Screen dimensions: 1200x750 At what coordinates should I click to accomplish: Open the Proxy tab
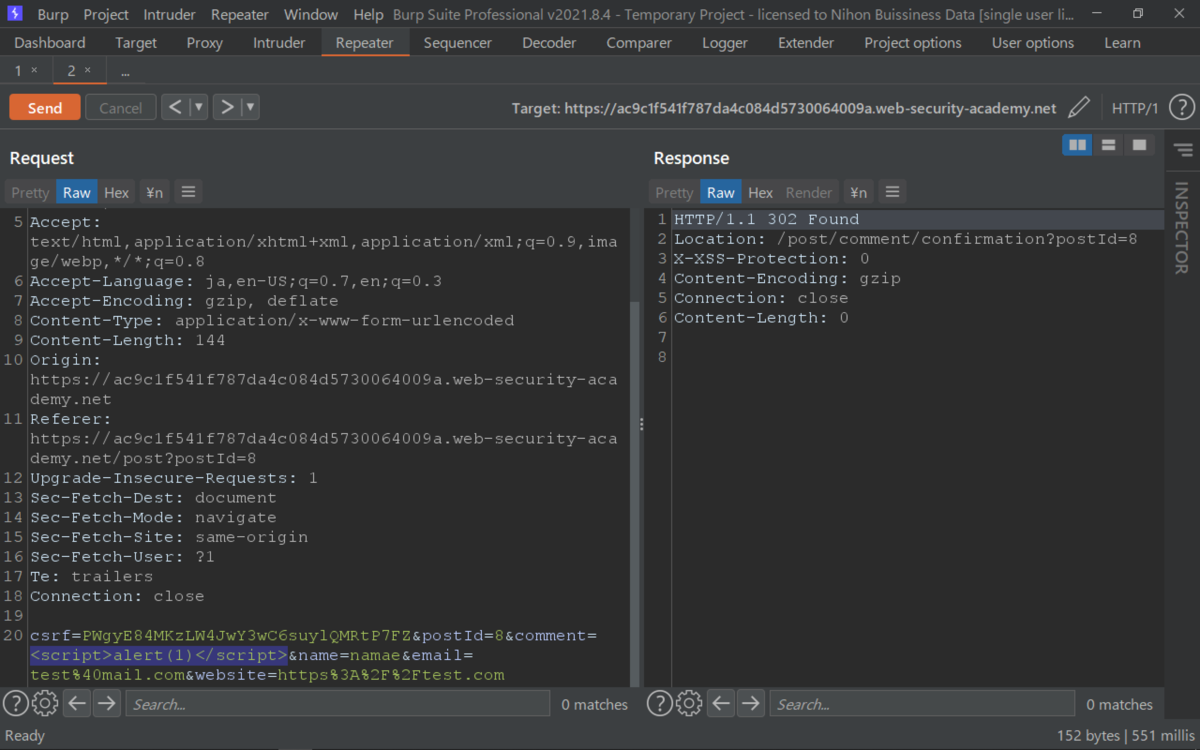pyautogui.click(x=205, y=43)
